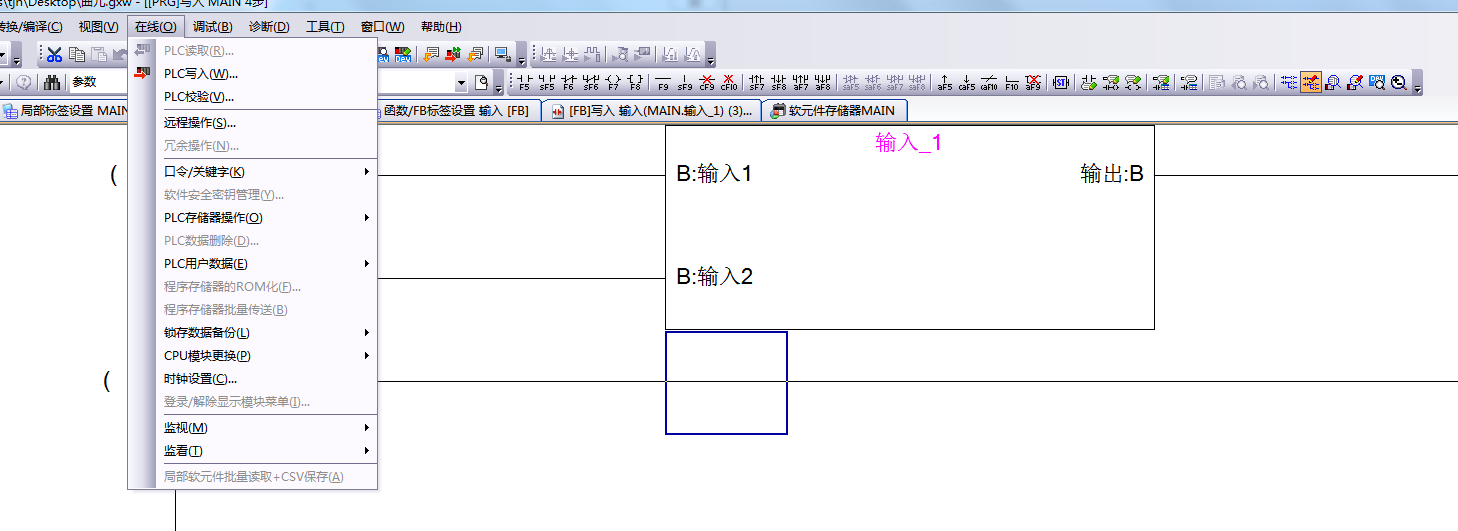Click the binoculars find icon
Image resolution: width=1458 pixels, height=531 pixels.
(x=51, y=83)
